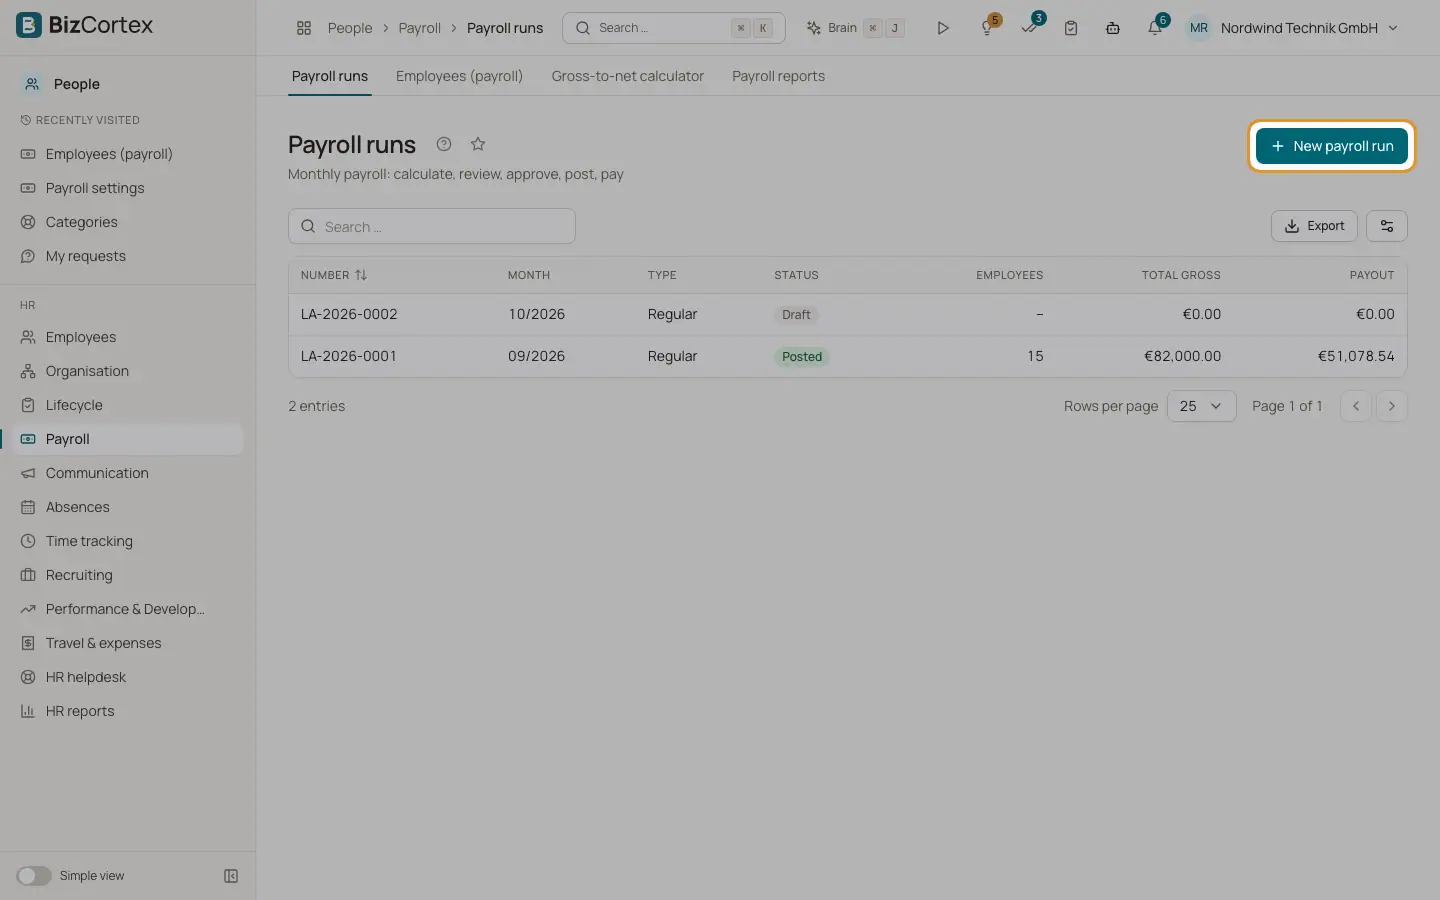Click the global Search box in top bar

[674, 28]
